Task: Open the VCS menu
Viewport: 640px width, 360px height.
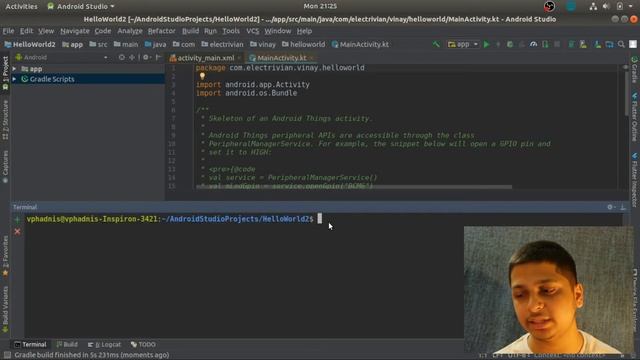Action: click(x=253, y=31)
